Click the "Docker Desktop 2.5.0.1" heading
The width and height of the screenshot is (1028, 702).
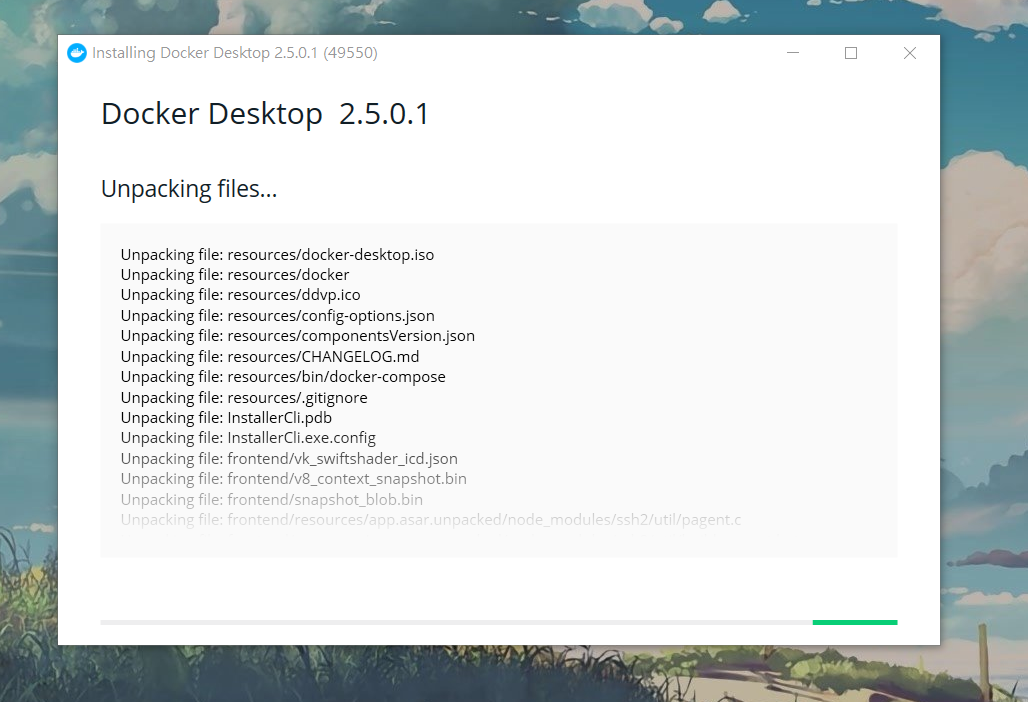[265, 114]
